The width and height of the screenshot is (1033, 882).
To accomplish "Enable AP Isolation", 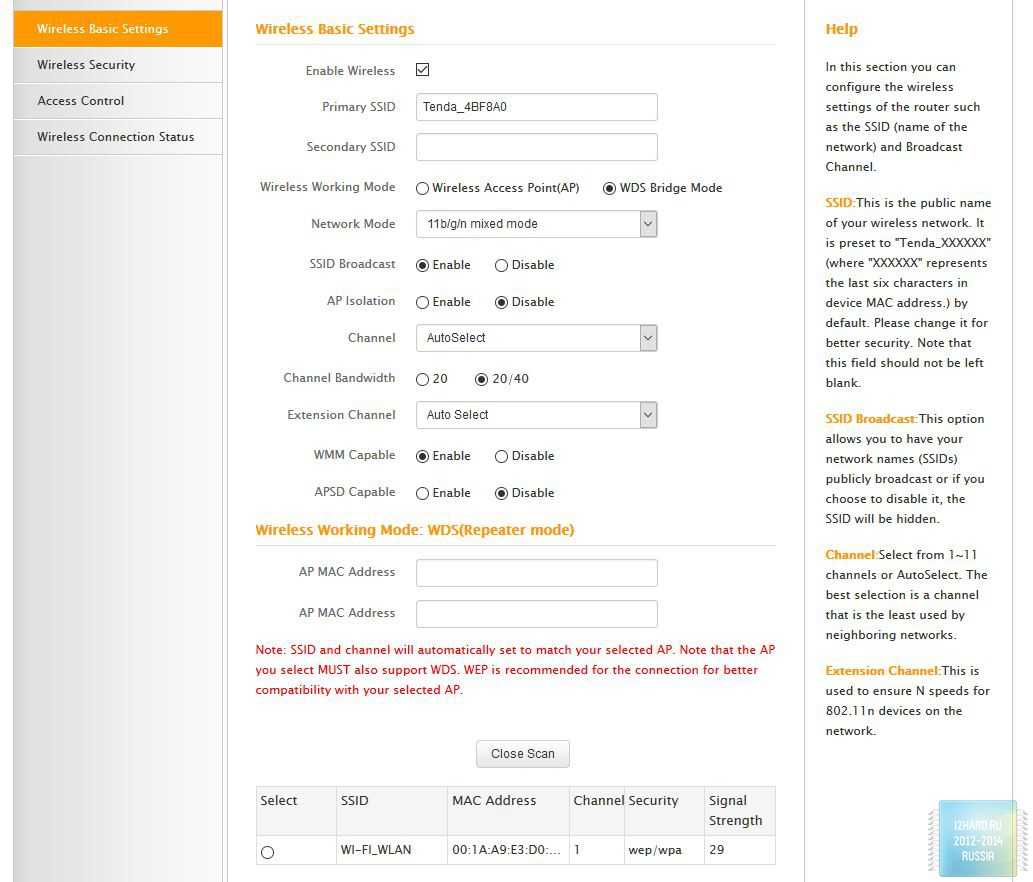I will [x=423, y=302].
